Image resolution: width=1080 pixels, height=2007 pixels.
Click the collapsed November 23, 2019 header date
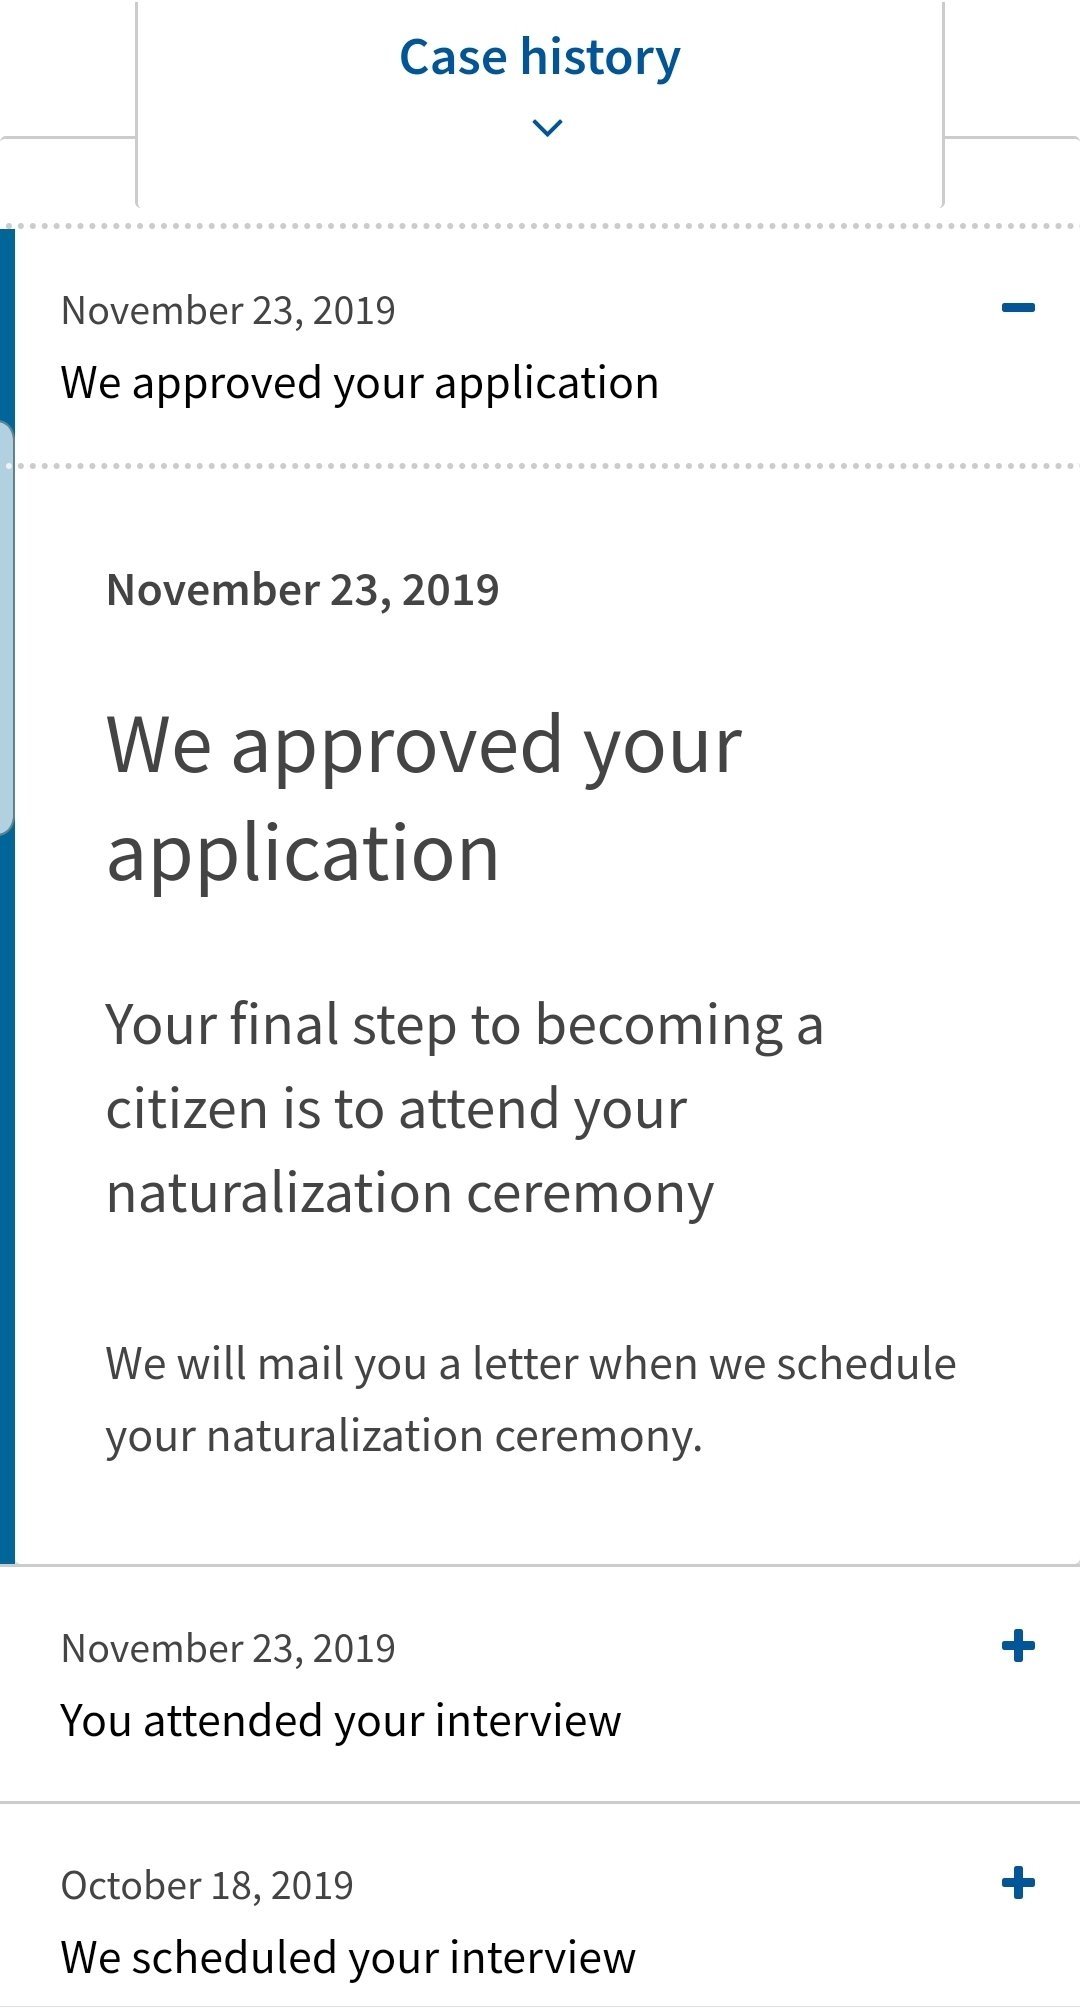coord(228,310)
